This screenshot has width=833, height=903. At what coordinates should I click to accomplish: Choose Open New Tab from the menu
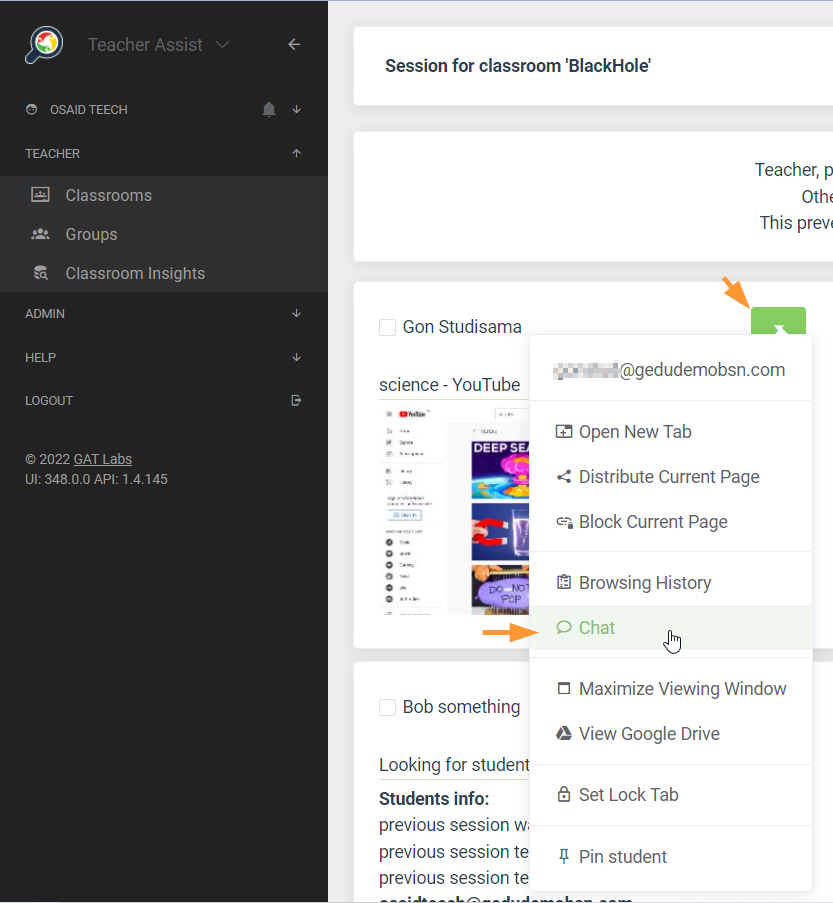click(x=670, y=431)
